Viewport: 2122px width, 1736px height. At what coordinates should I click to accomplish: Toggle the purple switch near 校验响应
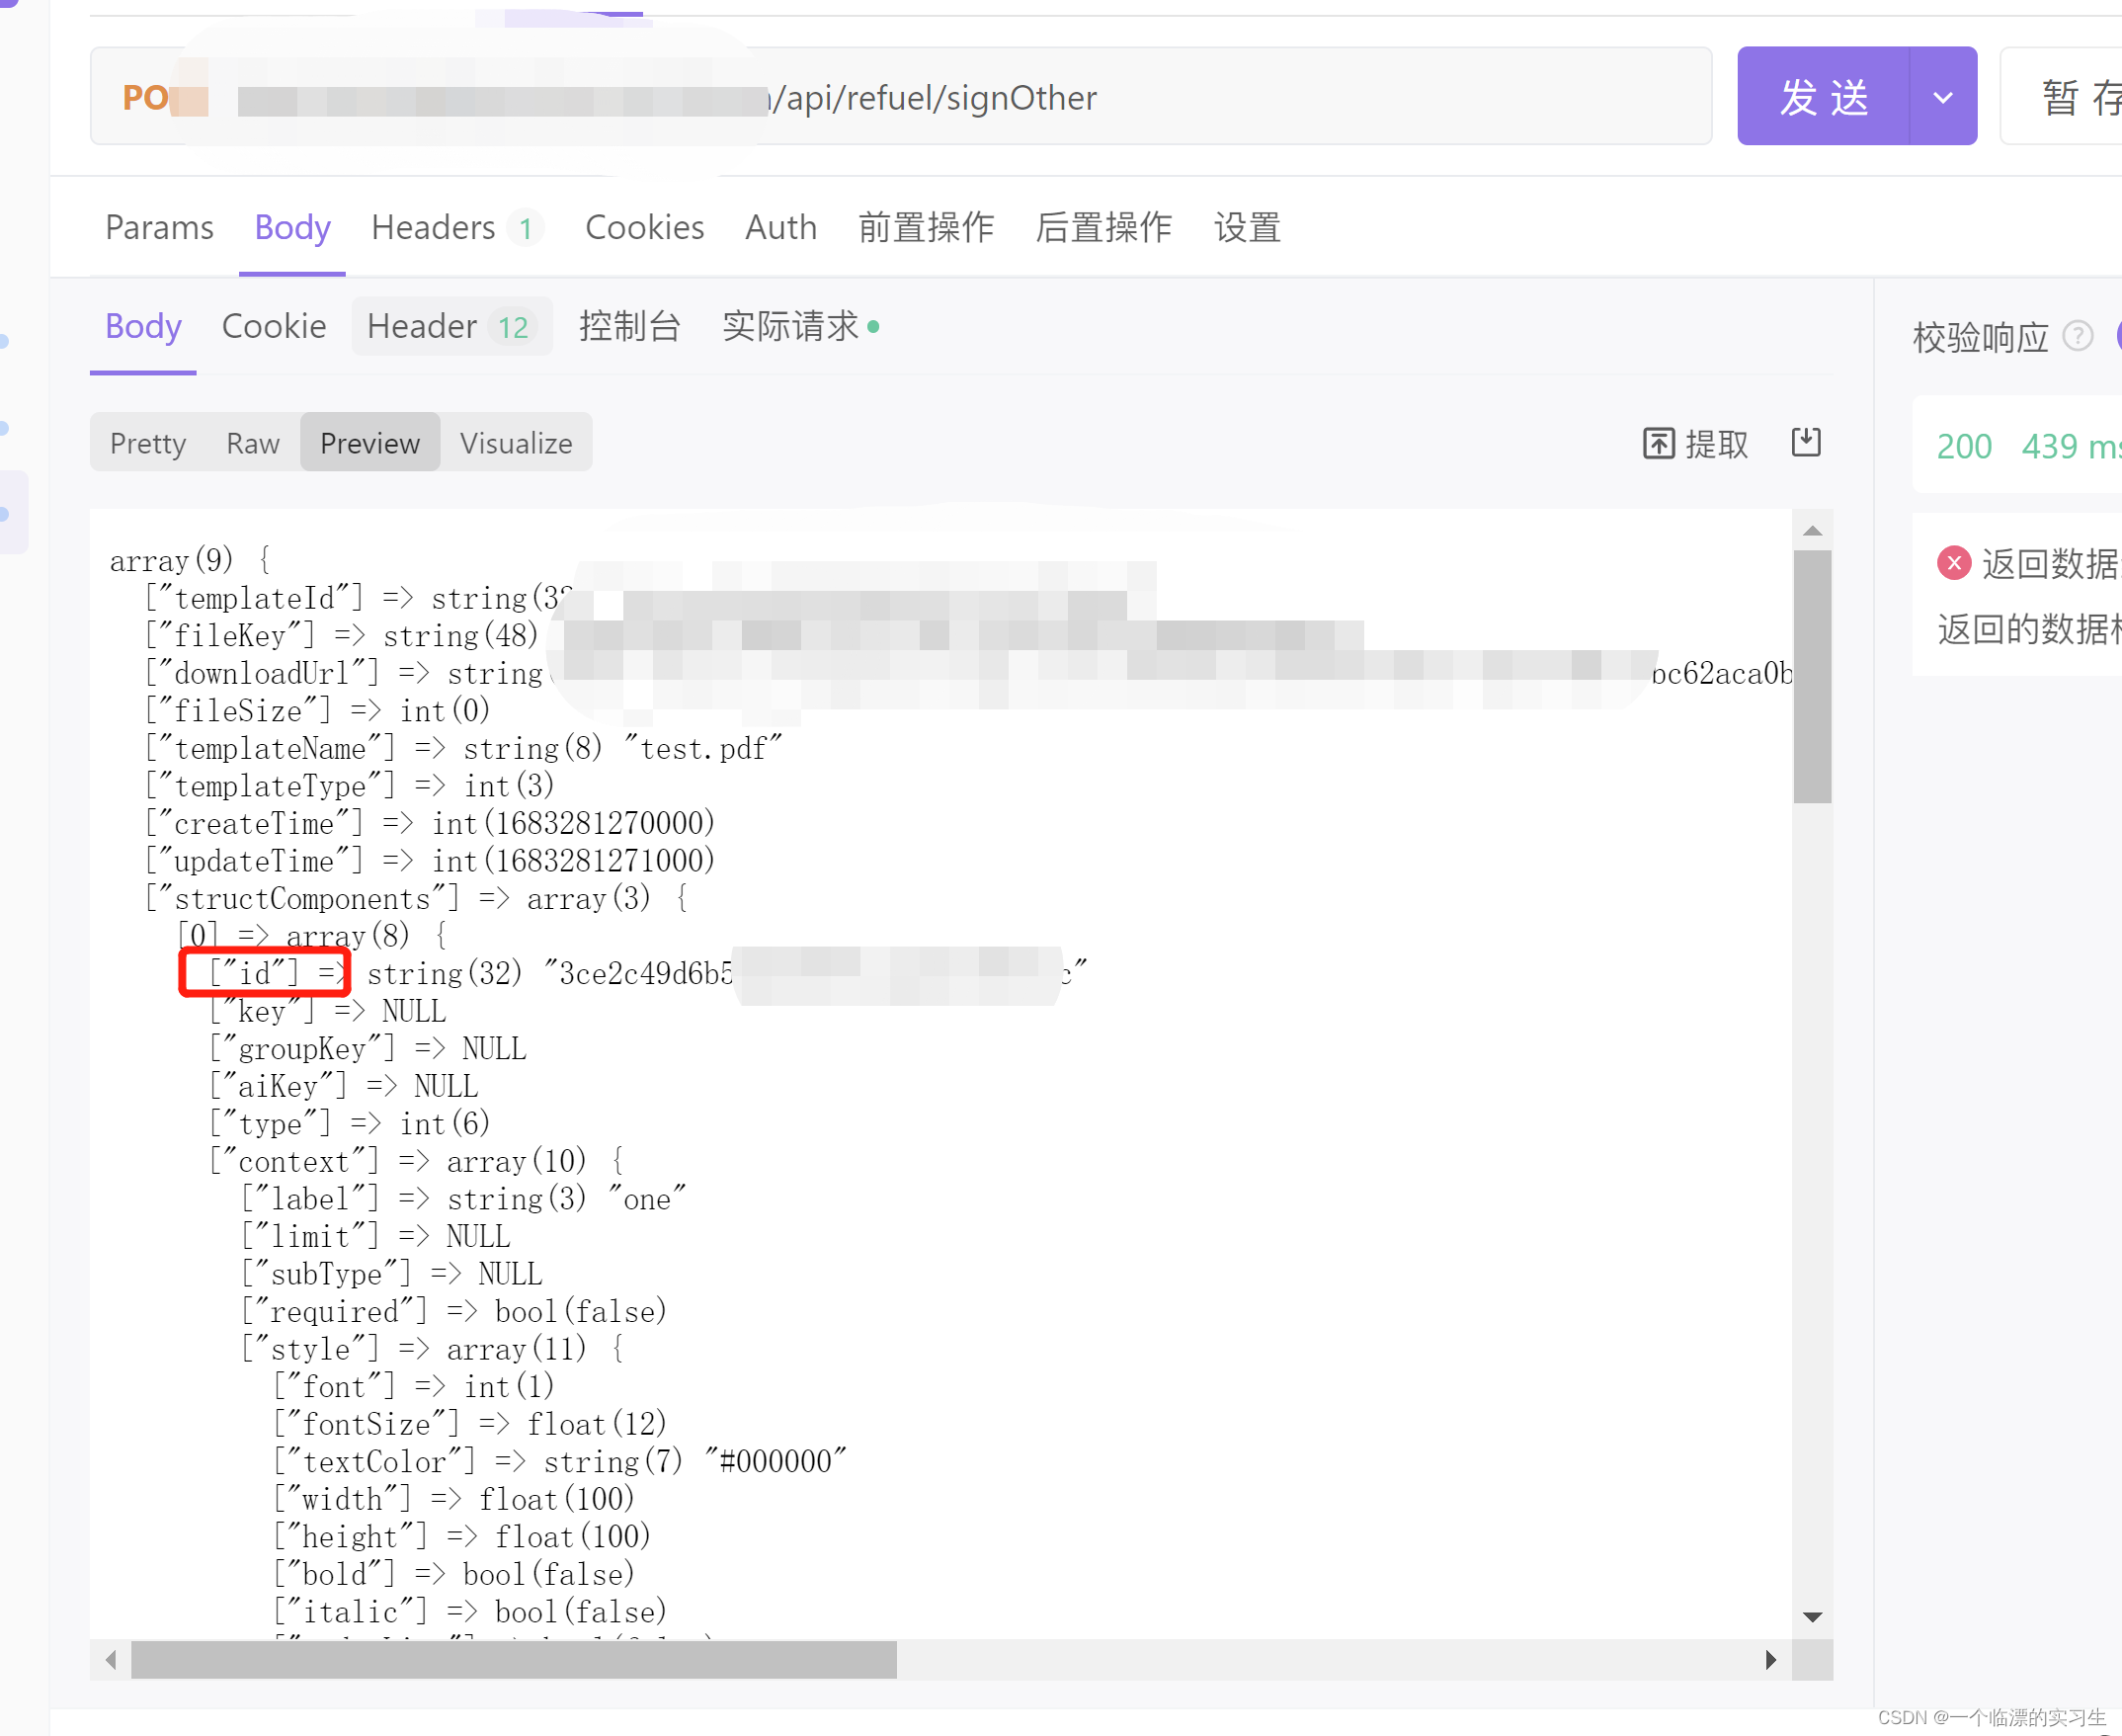[x=2117, y=336]
